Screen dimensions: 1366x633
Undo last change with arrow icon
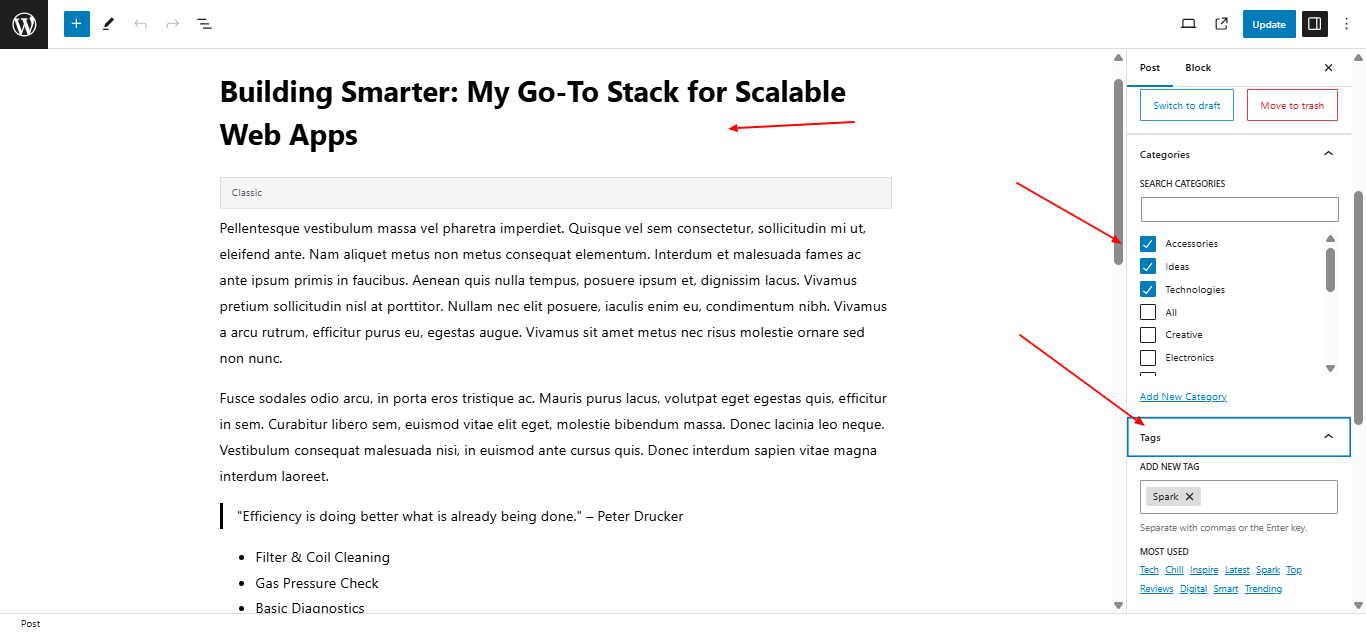coord(141,24)
